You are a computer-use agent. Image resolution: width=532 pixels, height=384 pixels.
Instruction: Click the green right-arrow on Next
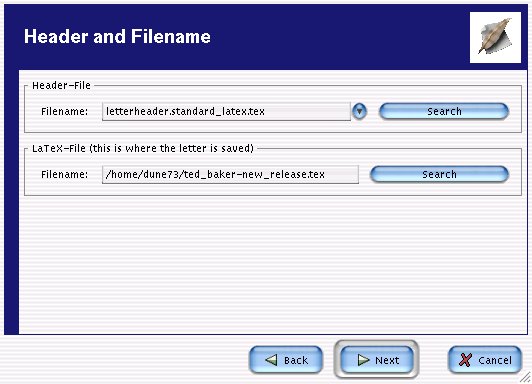[x=364, y=360]
